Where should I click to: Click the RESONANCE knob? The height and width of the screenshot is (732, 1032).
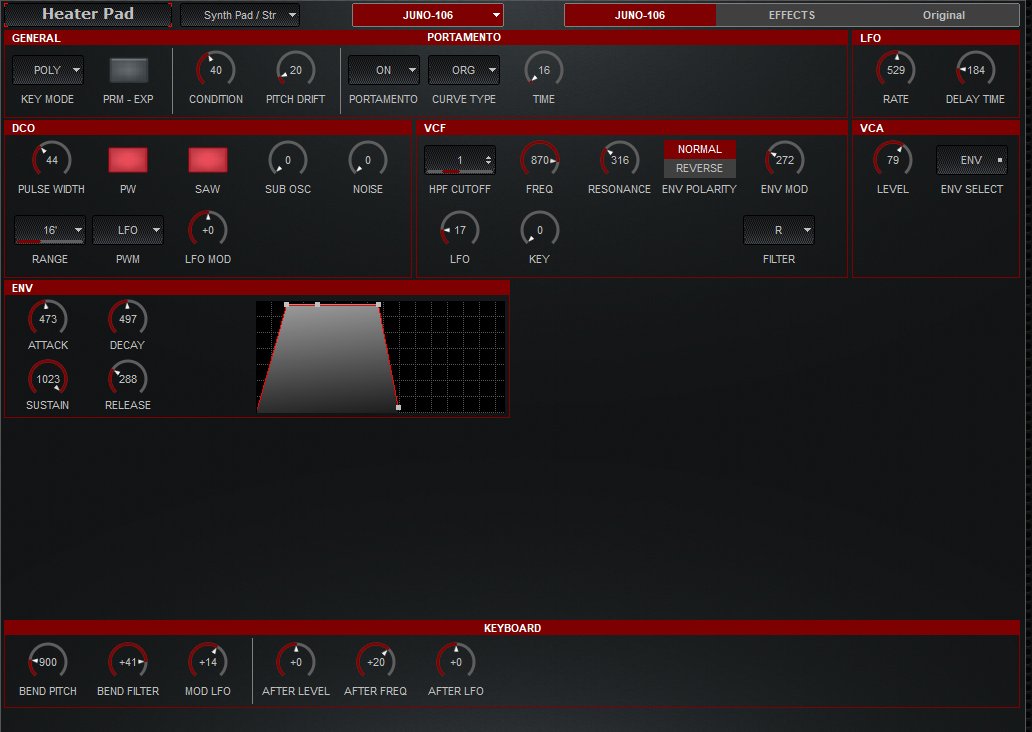[x=619, y=160]
